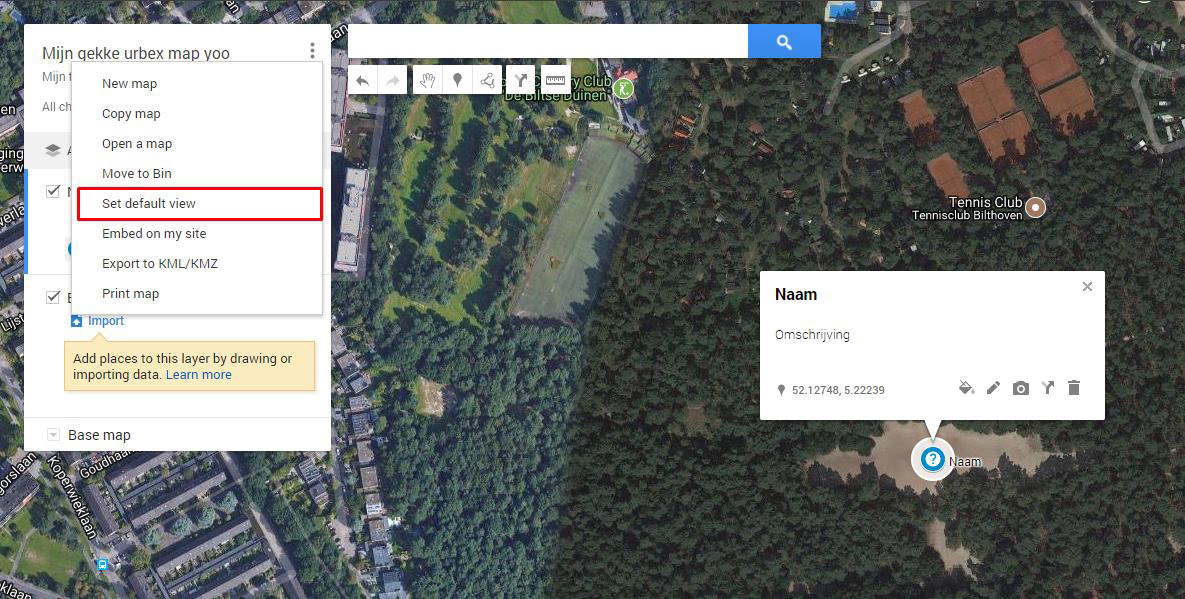Select the add marker tool
1185x599 pixels.
pyautogui.click(x=457, y=80)
